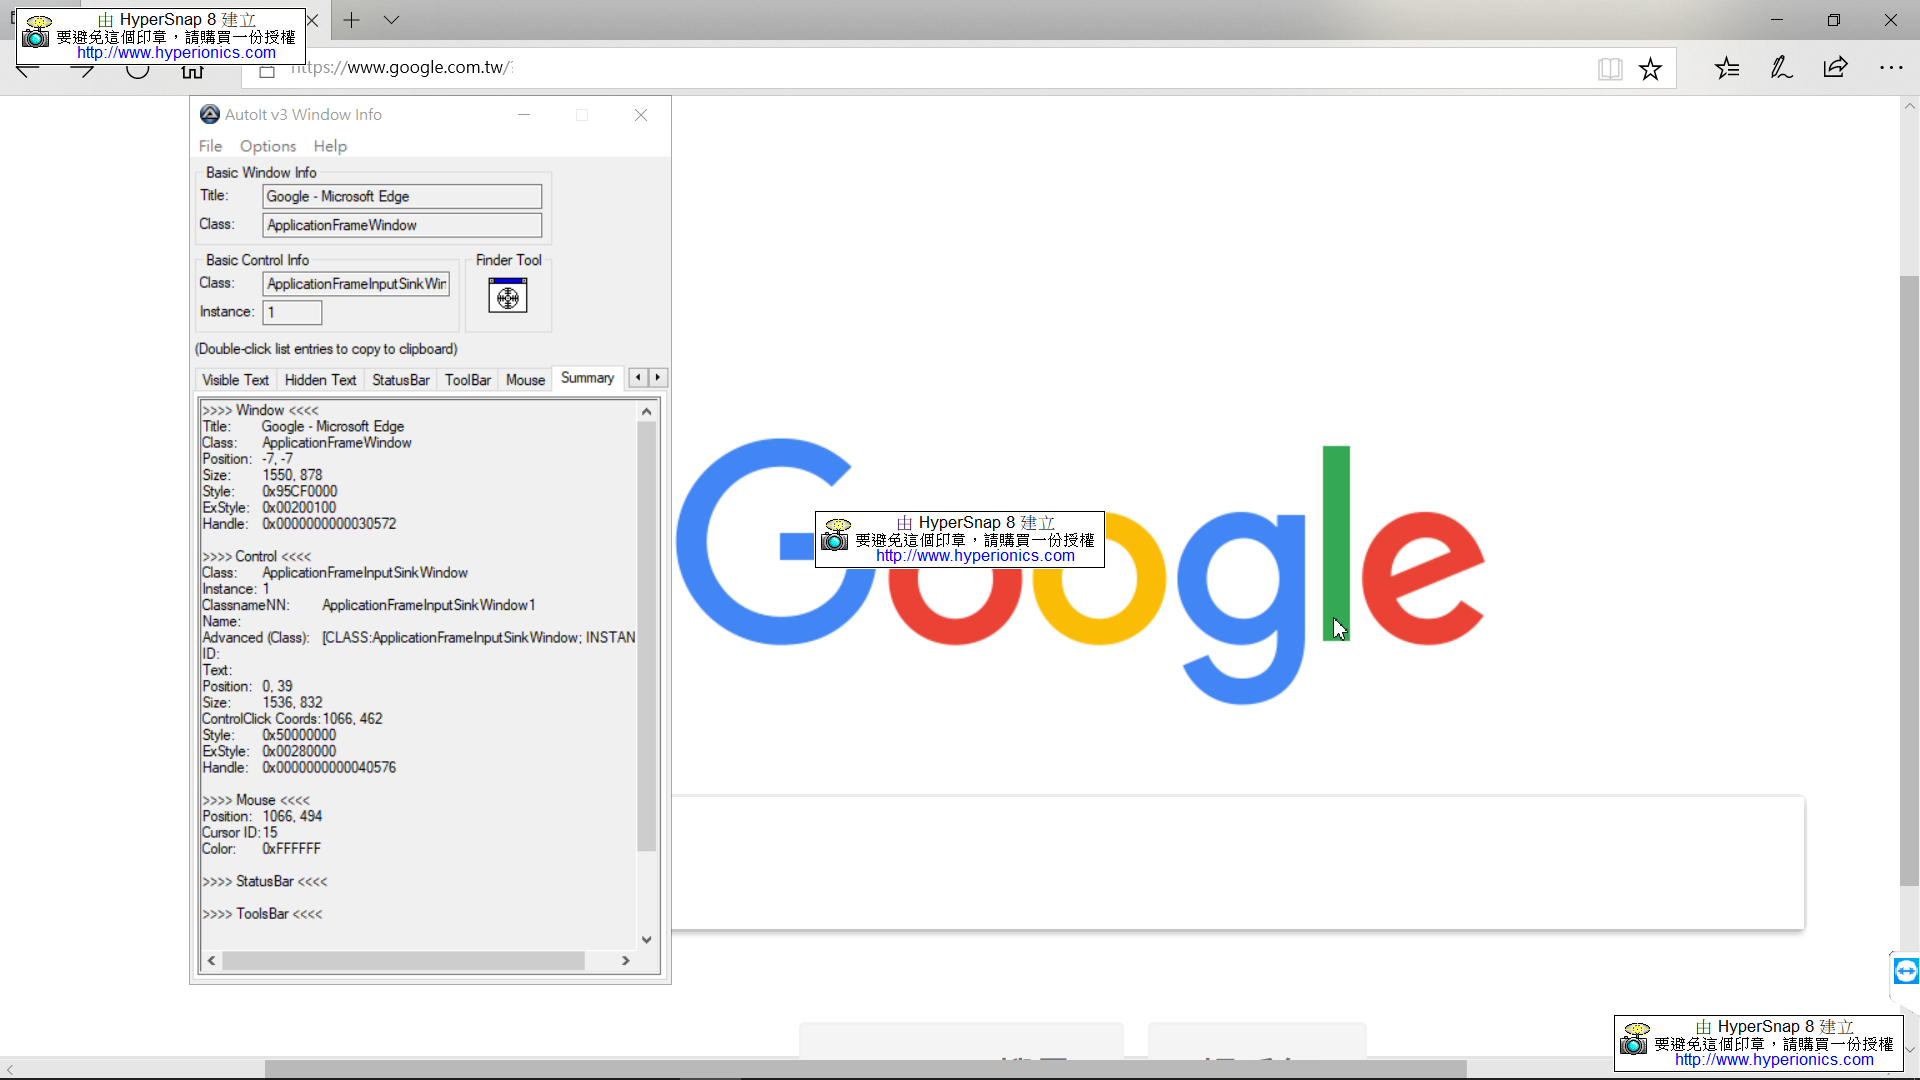Click the summary list horizontal scrollbar thumb
The image size is (1920, 1080).
(x=404, y=961)
